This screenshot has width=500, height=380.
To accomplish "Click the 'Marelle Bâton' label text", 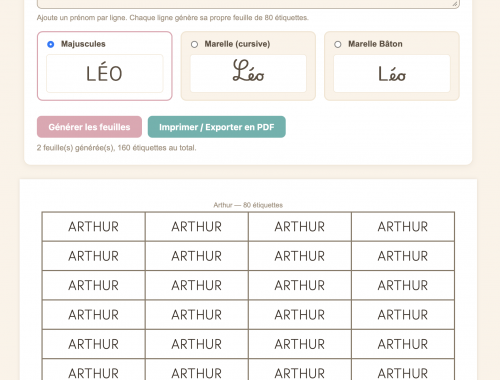I will tap(375, 44).
